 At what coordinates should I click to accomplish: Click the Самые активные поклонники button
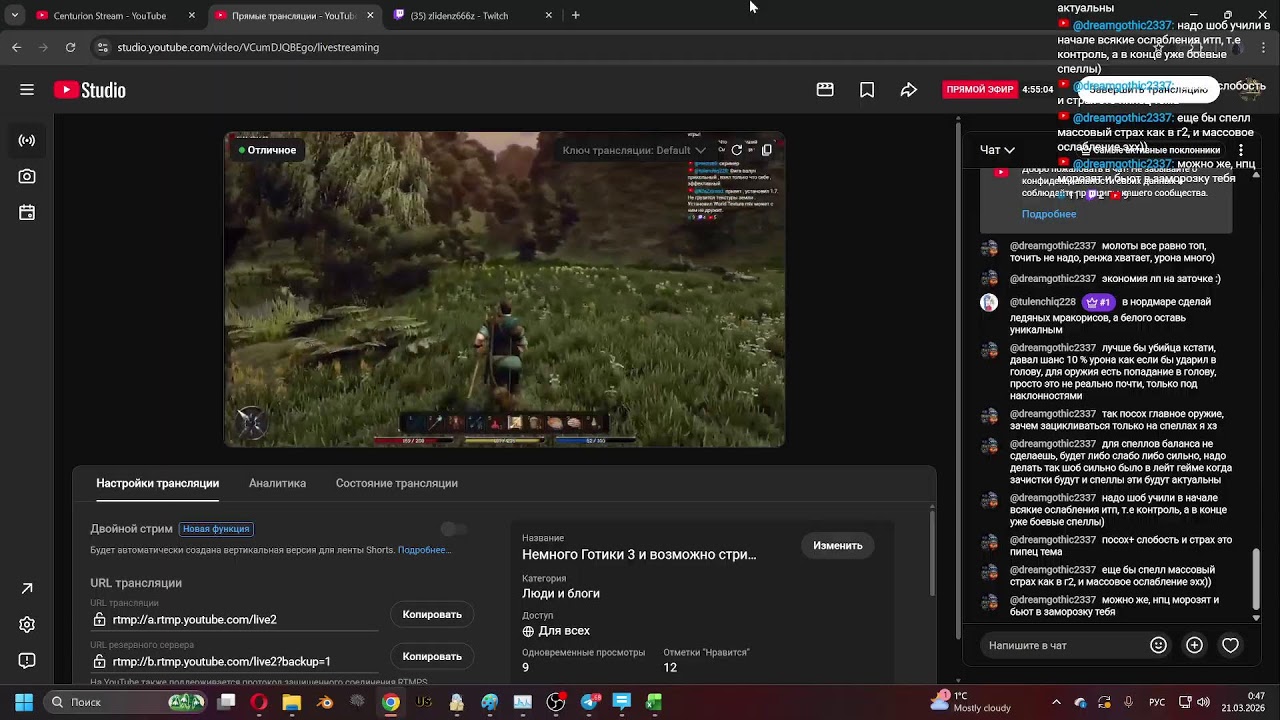tap(1150, 150)
